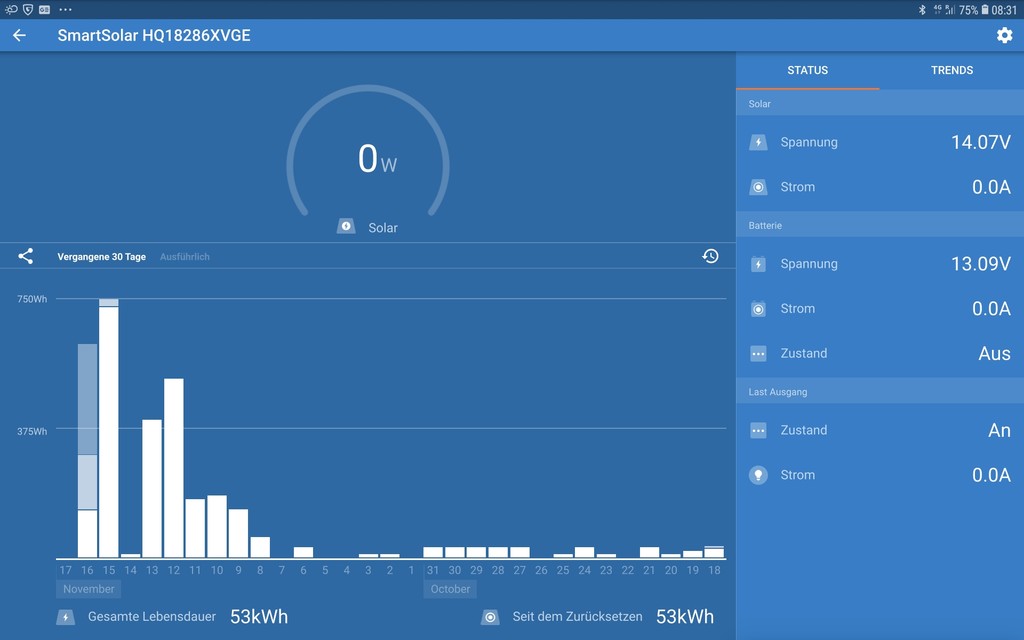Open the settings gear icon
This screenshot has height=640, width=1024.
point(1004,35)
